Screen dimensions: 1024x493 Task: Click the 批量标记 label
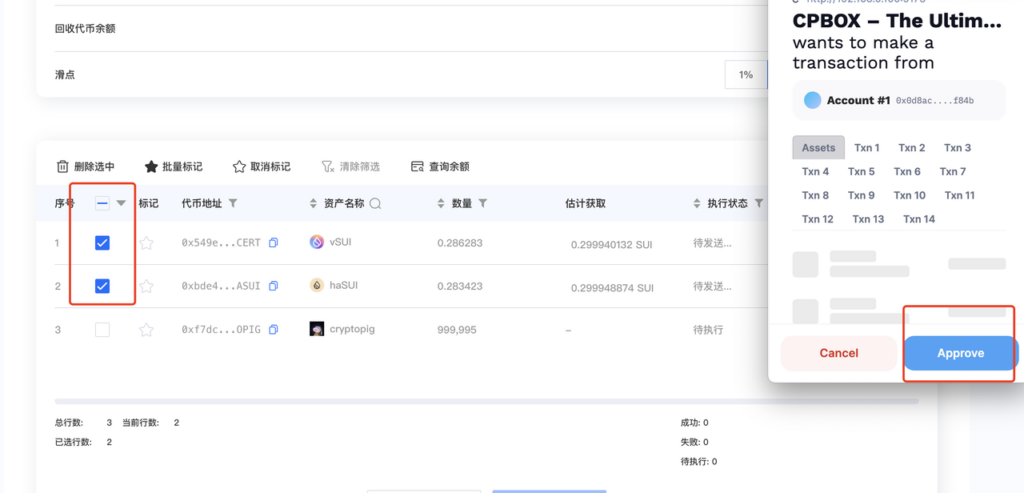(x=182, y=167)
